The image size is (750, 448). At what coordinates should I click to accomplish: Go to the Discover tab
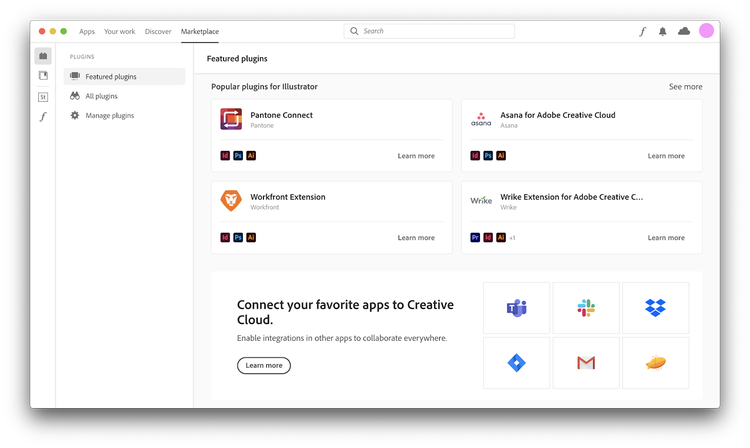(158, 31)
